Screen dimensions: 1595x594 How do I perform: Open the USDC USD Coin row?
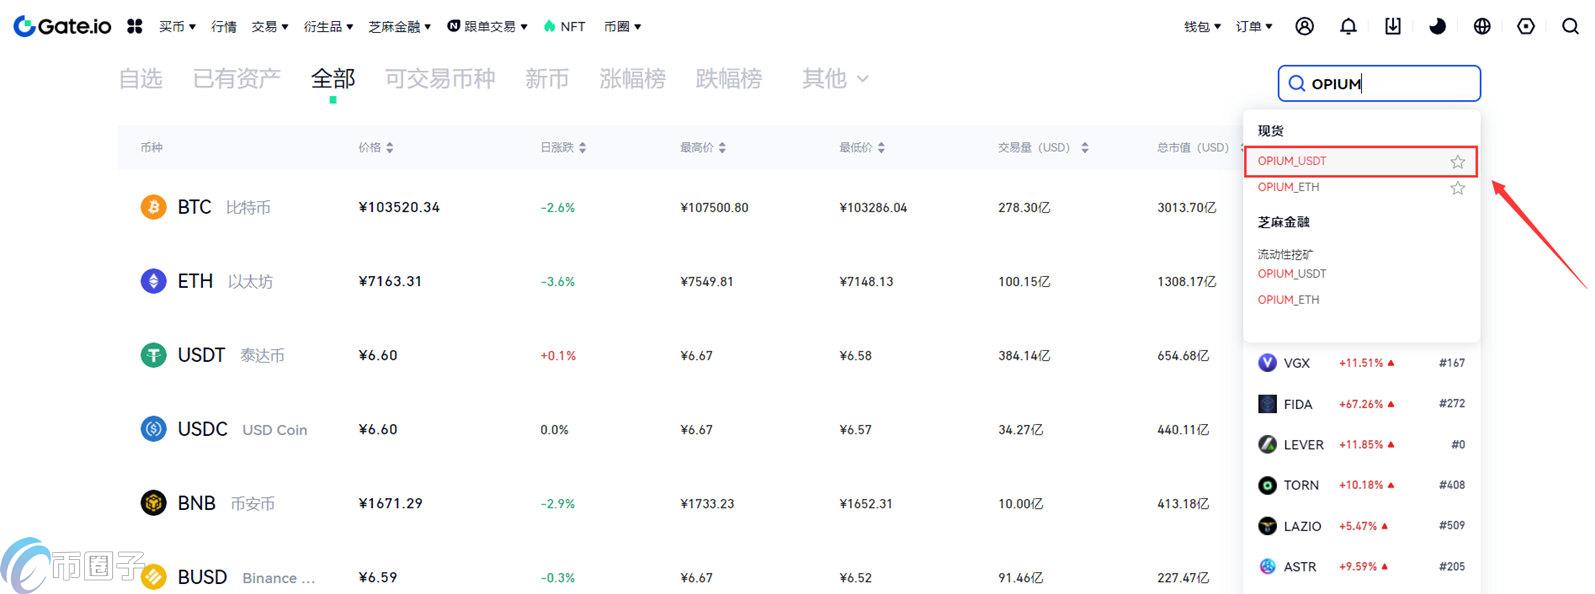click(678, 429)
